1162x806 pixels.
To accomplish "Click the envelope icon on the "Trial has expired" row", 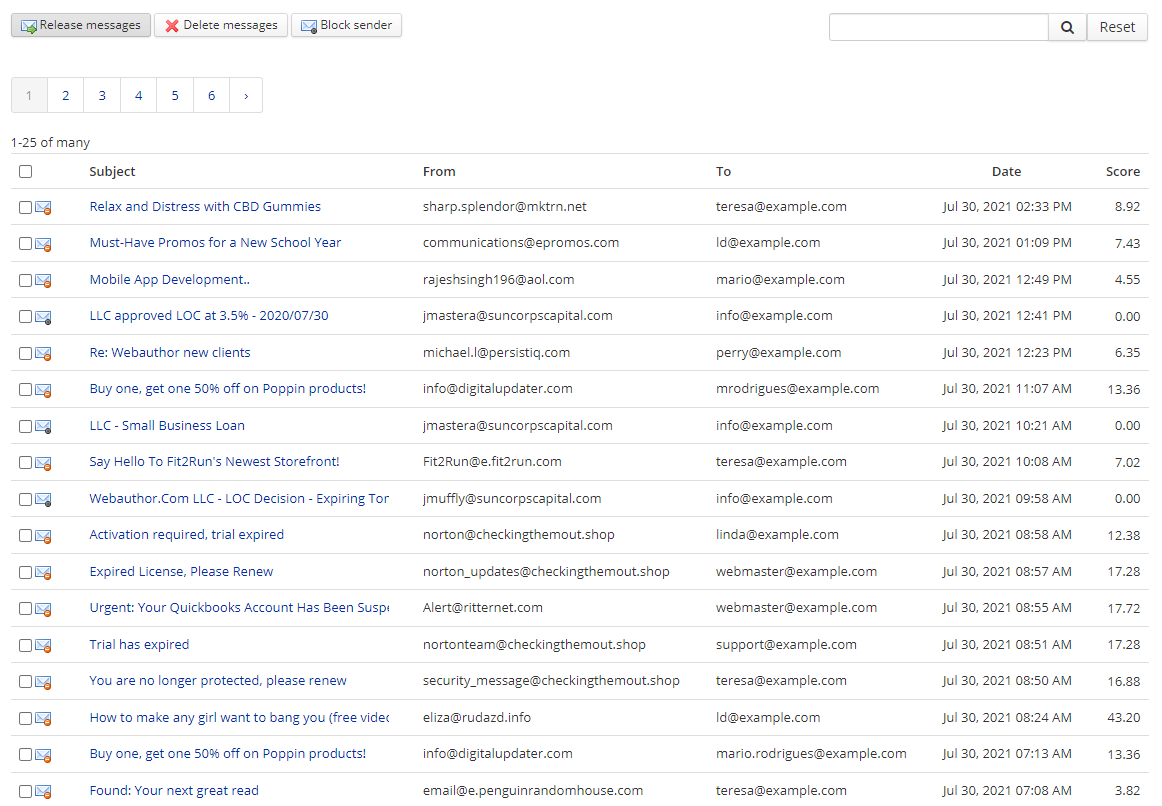I will 41,645.
